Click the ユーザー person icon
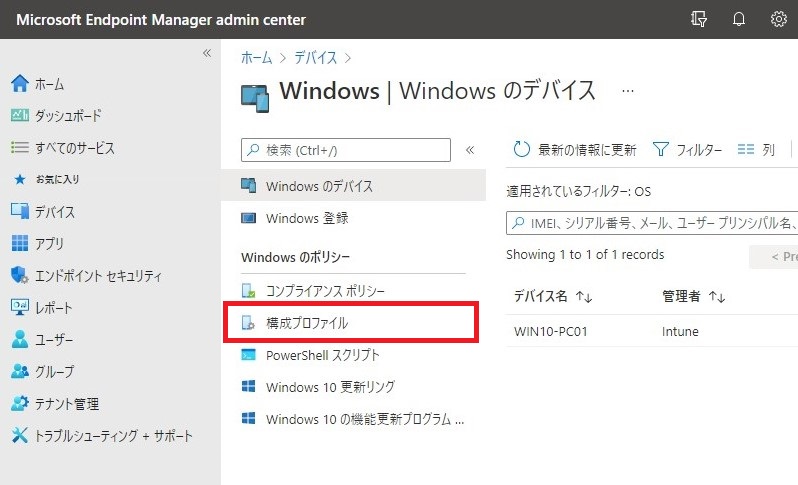 [x=20, y=339]
